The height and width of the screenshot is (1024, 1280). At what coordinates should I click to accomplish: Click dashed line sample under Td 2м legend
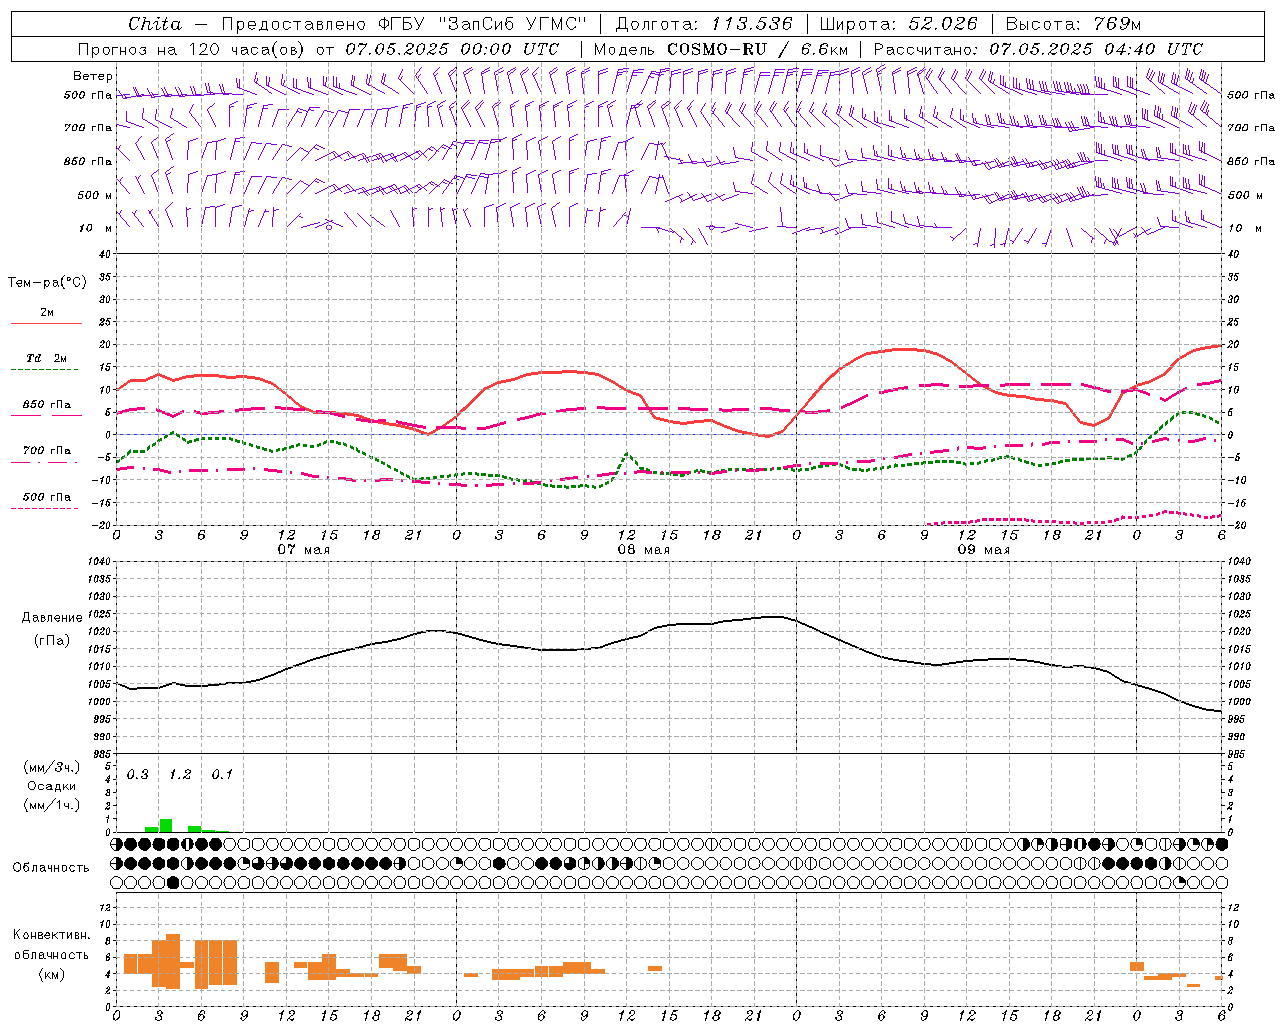click(46, 370)
